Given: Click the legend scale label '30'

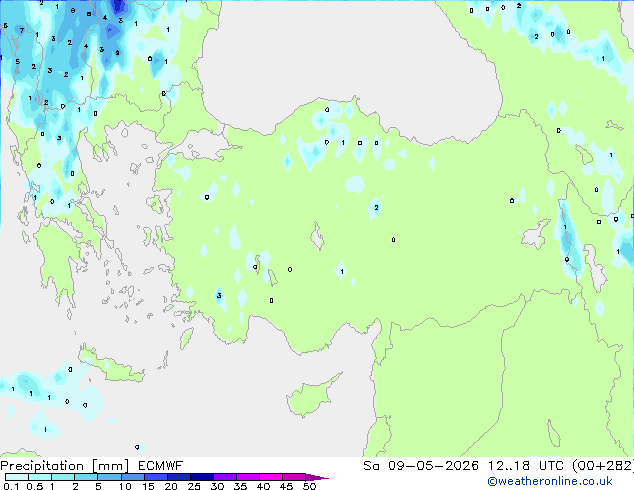Looking at the screenshot, I should pos(217,486).
